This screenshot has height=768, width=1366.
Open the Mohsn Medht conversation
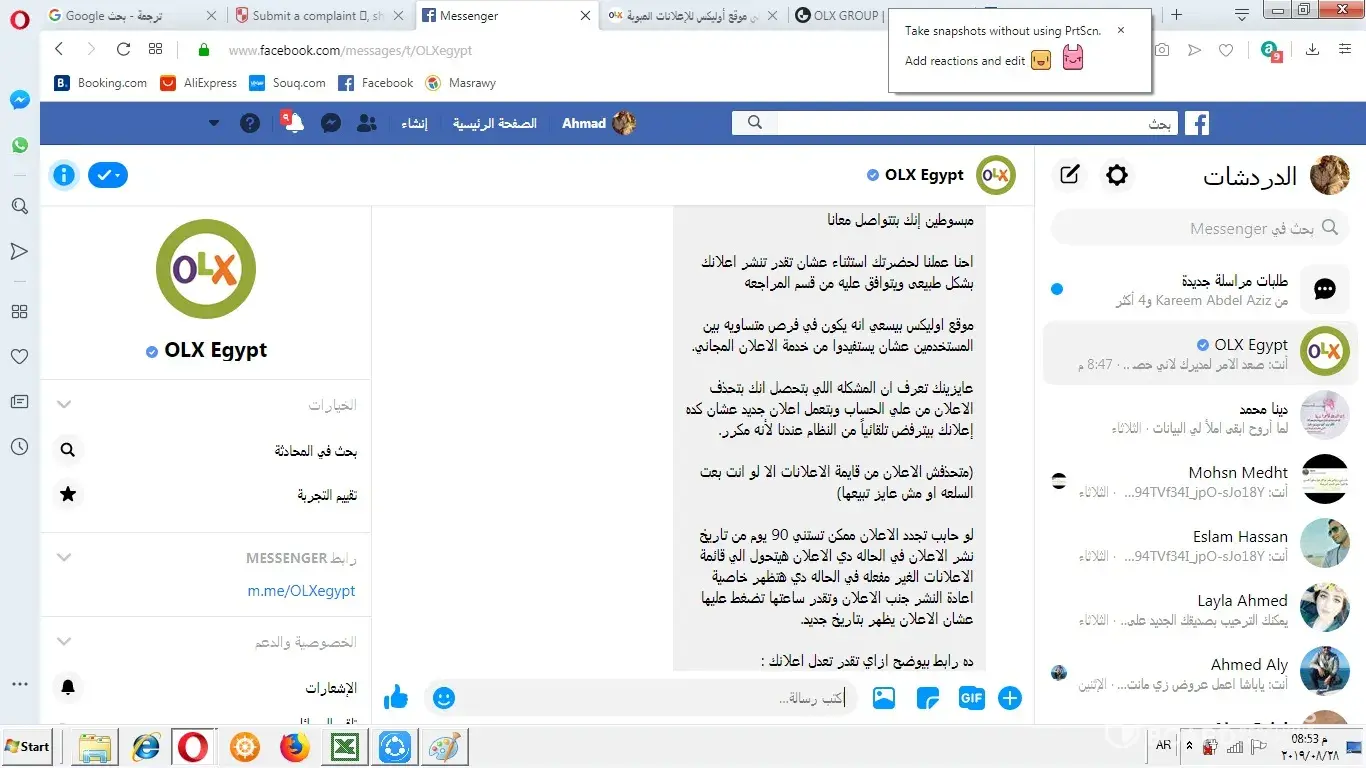tap(1200, 482)
